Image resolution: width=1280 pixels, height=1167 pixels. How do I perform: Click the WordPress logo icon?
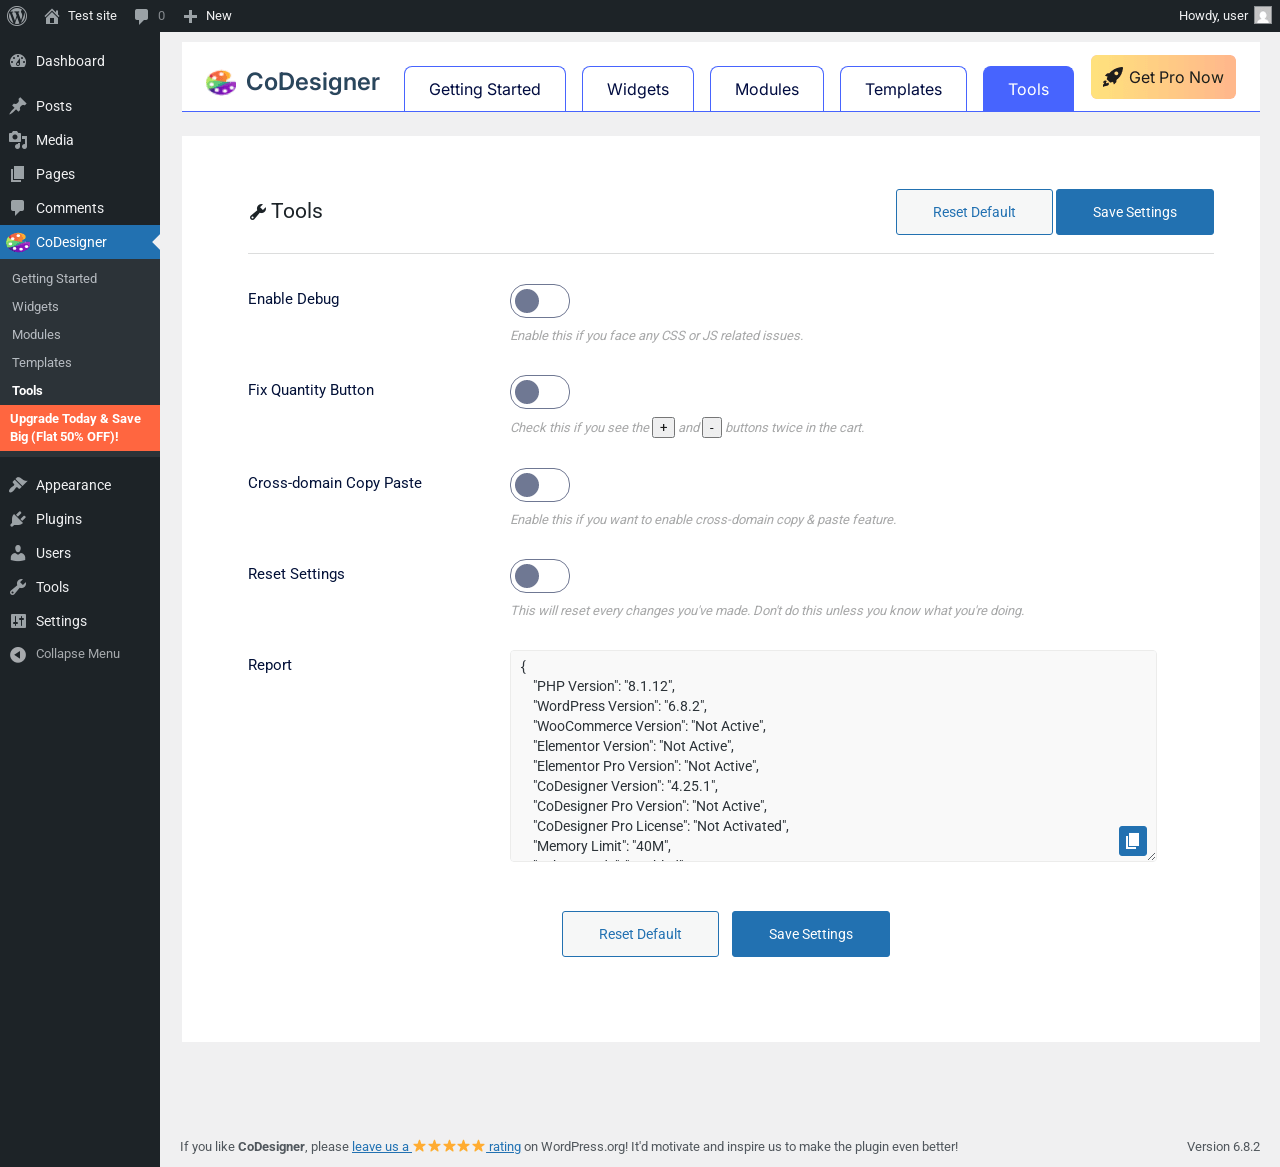click(x=17, y=16)
